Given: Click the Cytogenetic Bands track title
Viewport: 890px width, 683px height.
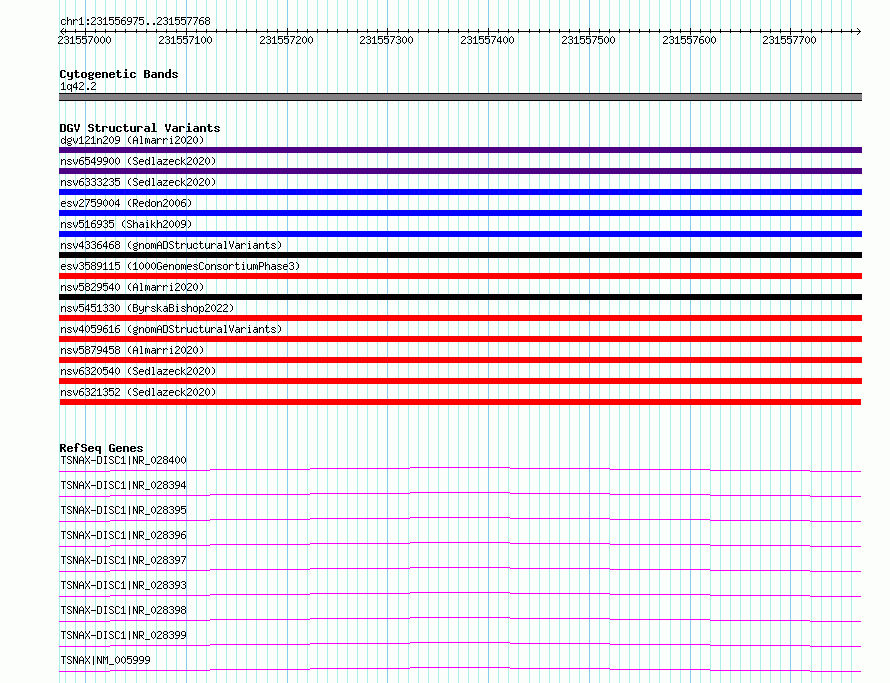Looking at the screenshot, I should [119, 74].
